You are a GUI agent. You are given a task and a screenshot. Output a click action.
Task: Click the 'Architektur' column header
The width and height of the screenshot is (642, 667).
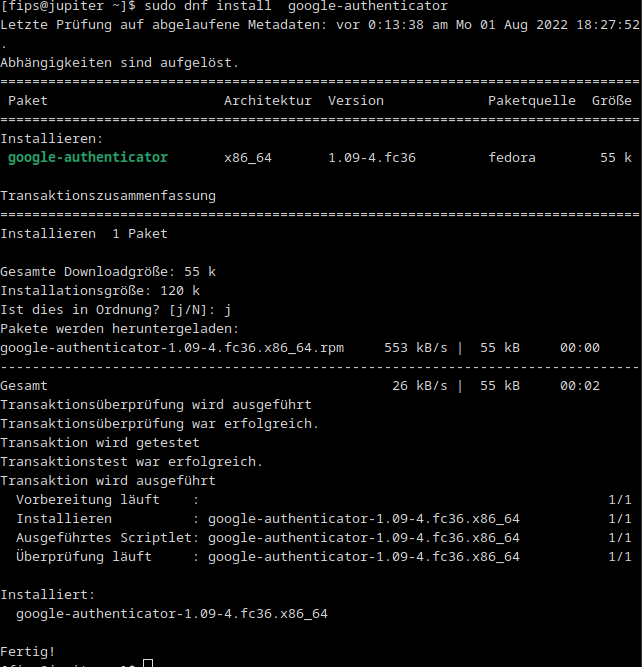[x=267, y=101]
